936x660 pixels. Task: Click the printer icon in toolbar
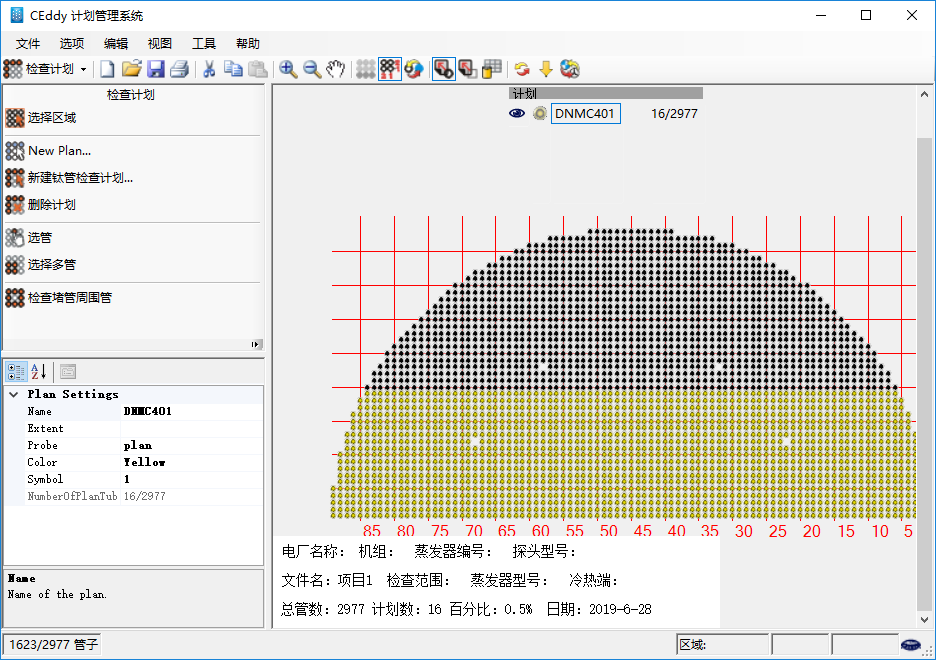180,69
